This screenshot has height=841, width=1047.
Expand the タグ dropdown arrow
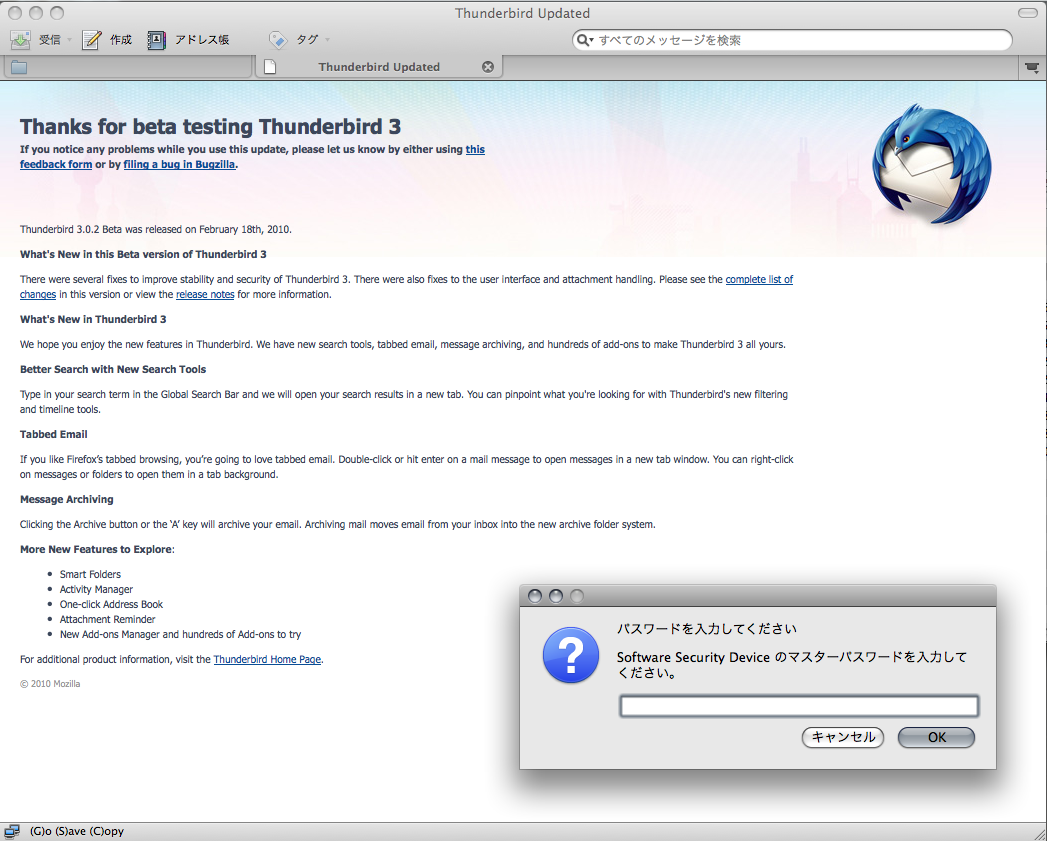click(327, 40)
